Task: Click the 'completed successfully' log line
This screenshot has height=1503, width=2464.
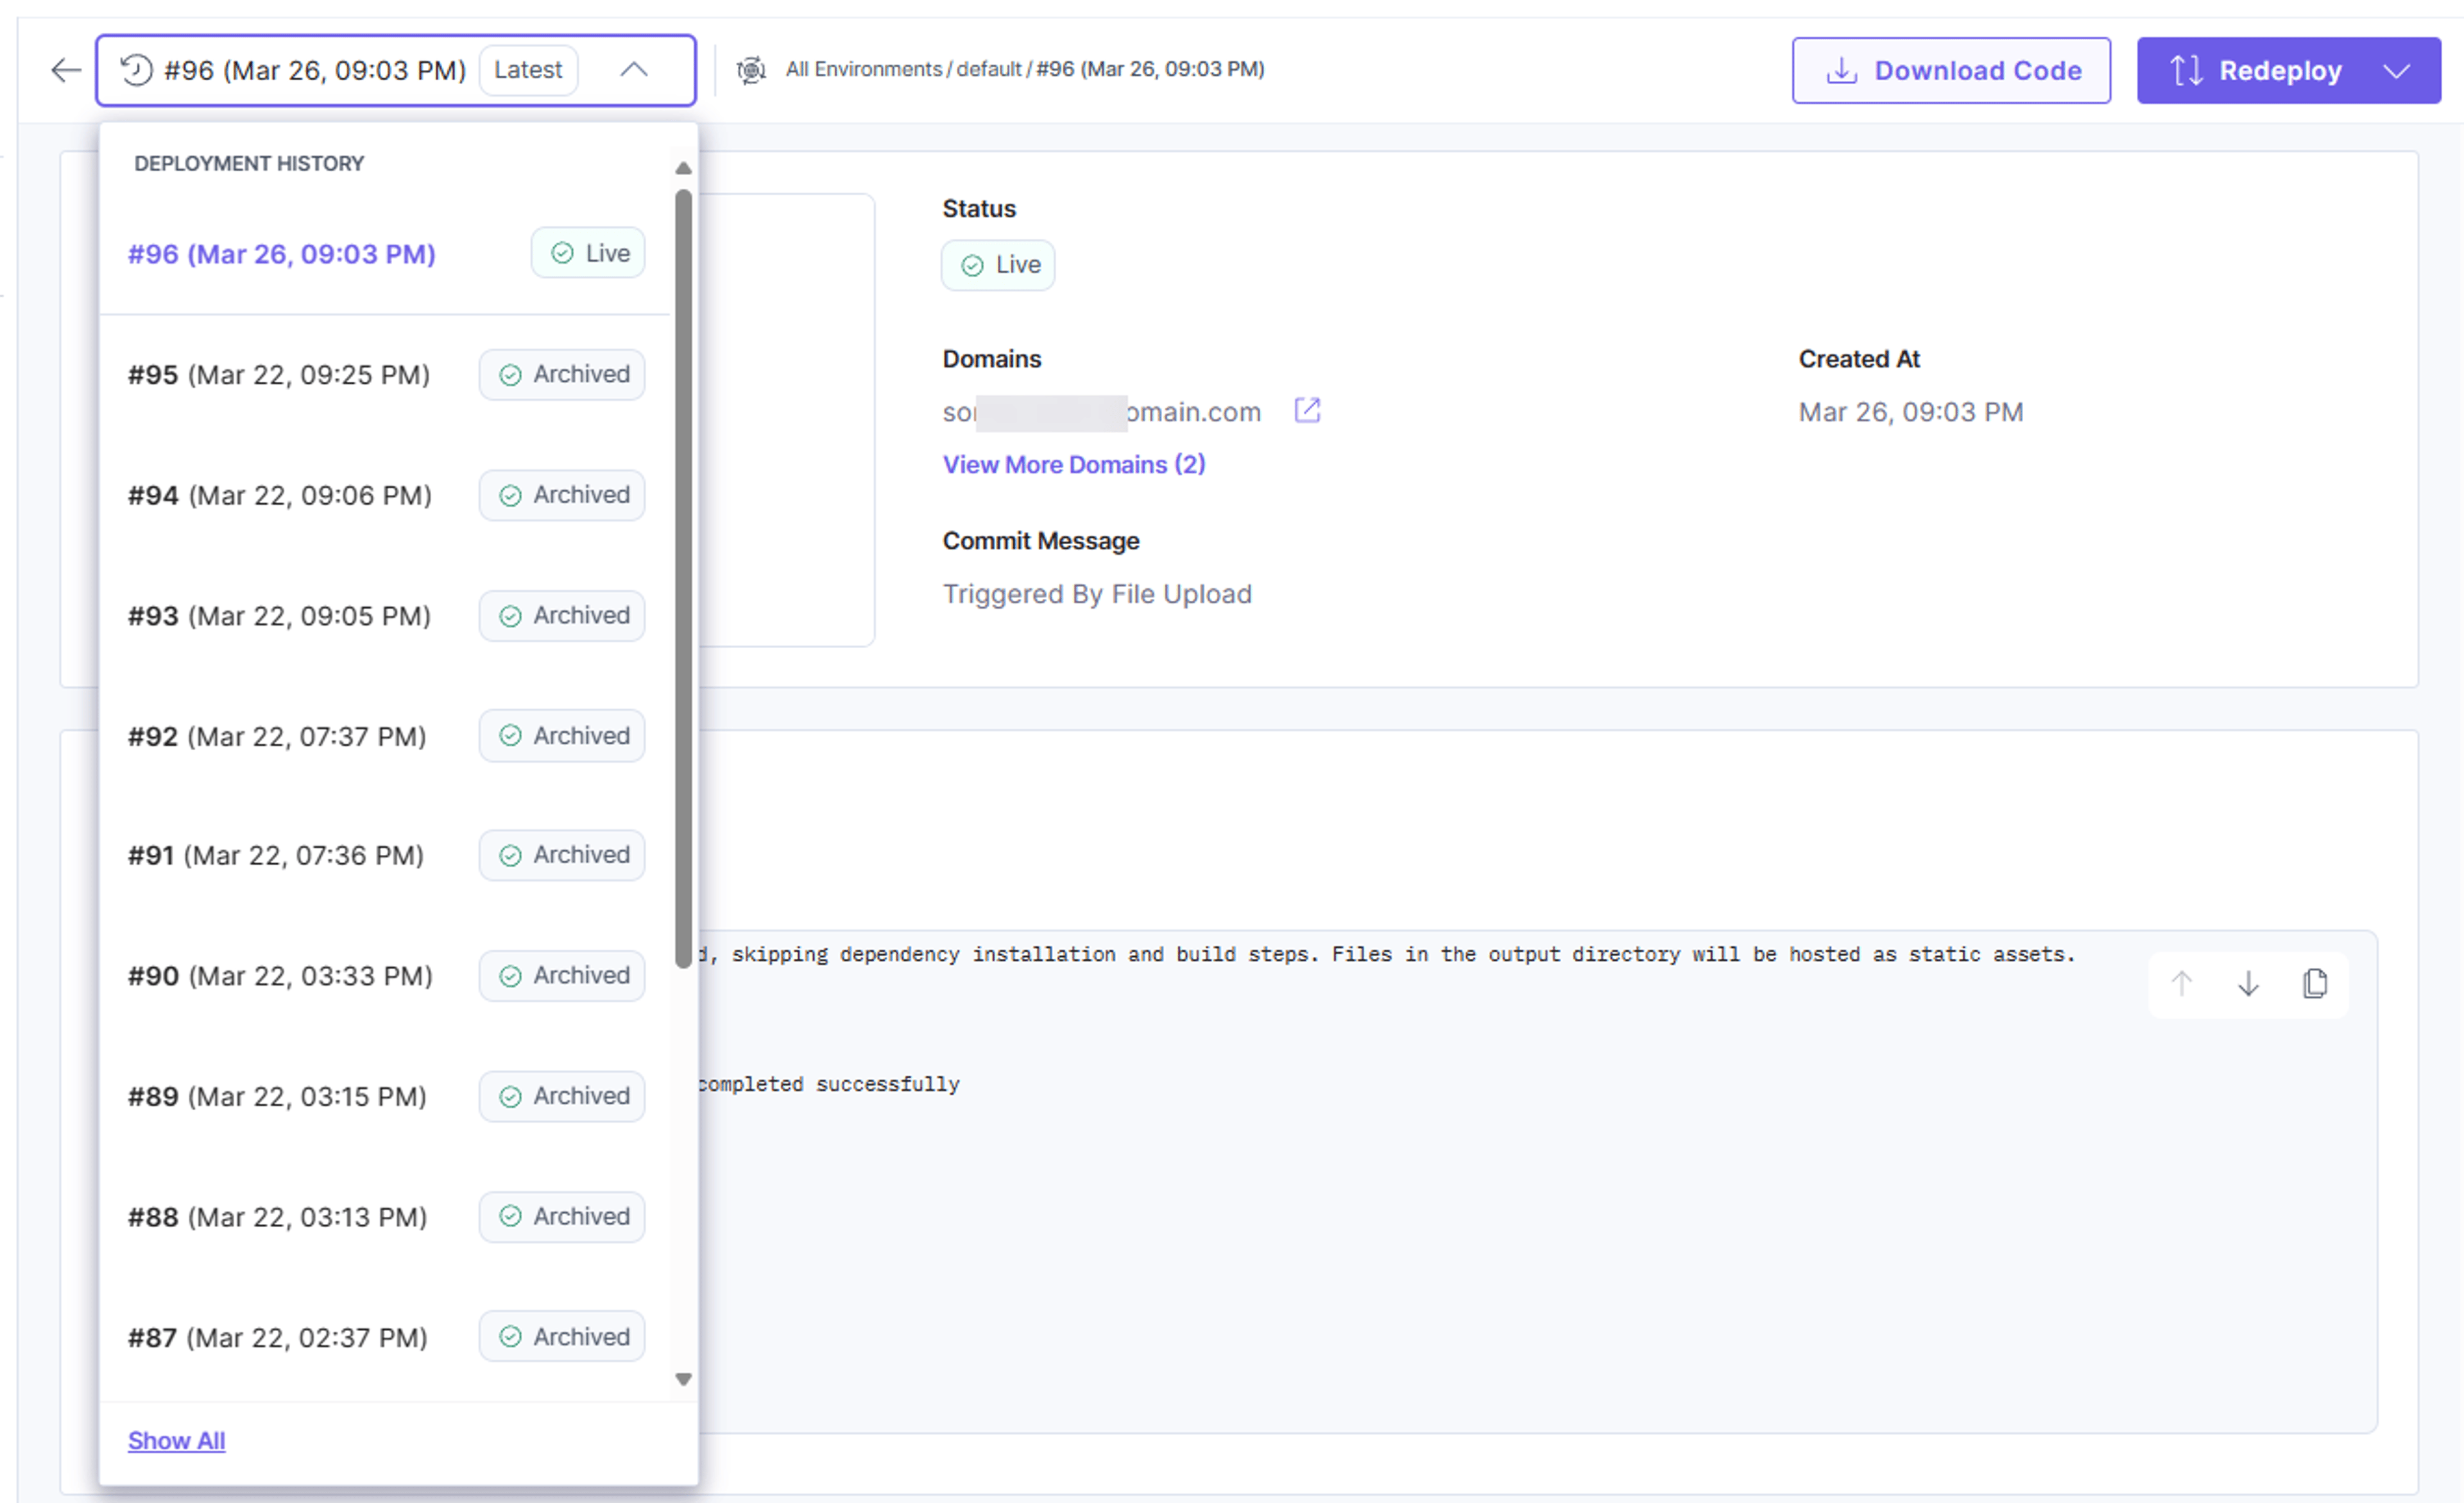Action: coord(829,1084)
